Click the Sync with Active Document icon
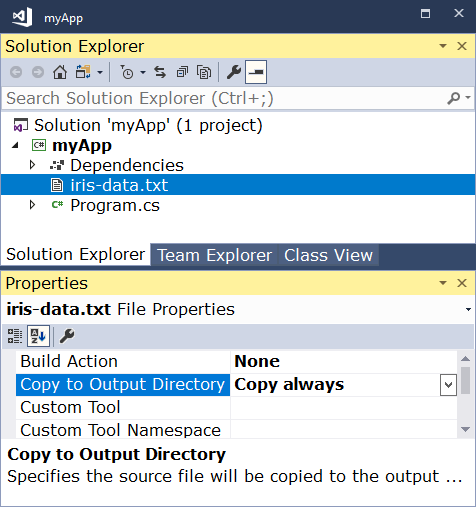This screenshot has width=476, height=507. (x=160, y=72)
